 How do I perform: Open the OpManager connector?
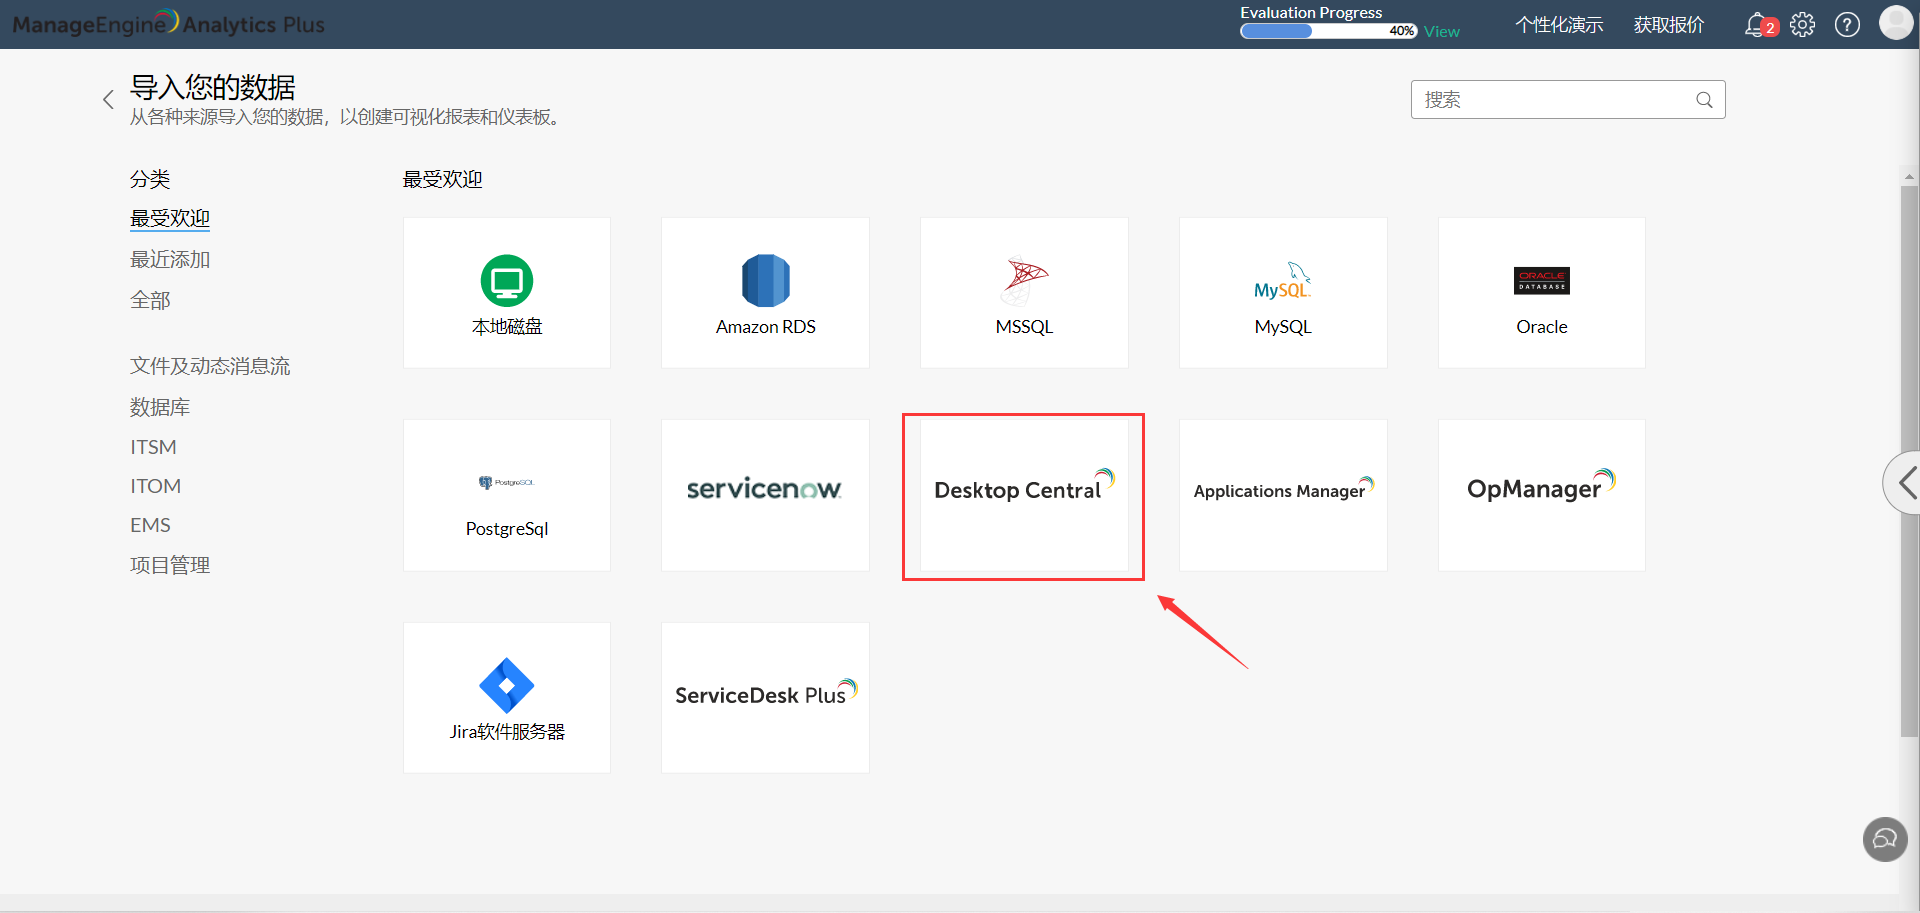[1541, 495]
